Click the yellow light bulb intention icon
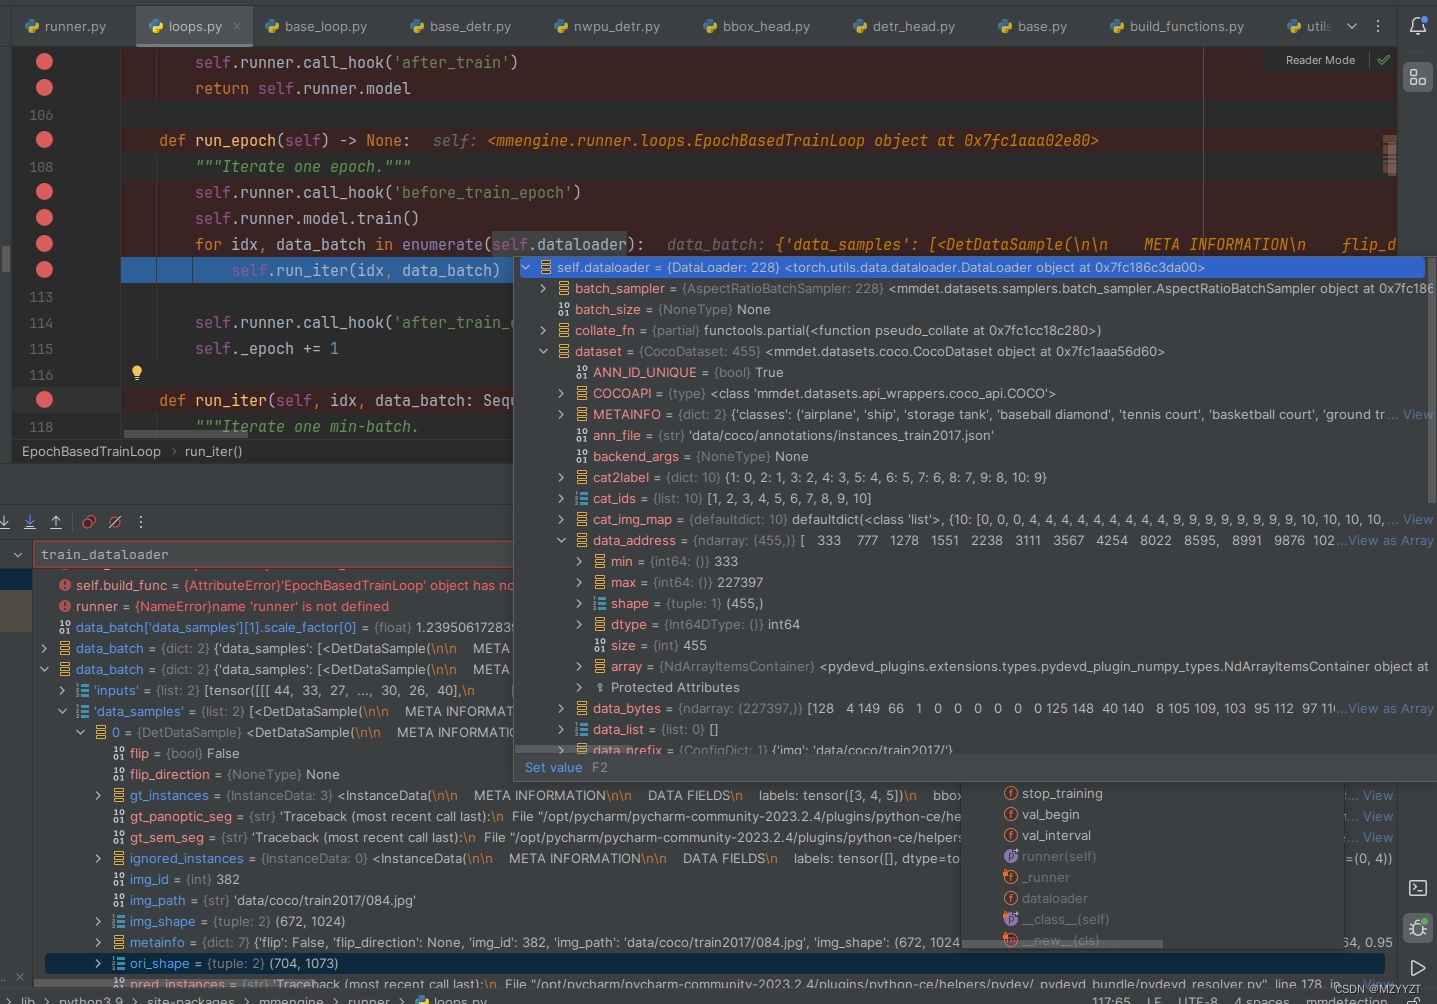The width and height of the screenshot is (1437, 1004). click(x=137, y=373)
